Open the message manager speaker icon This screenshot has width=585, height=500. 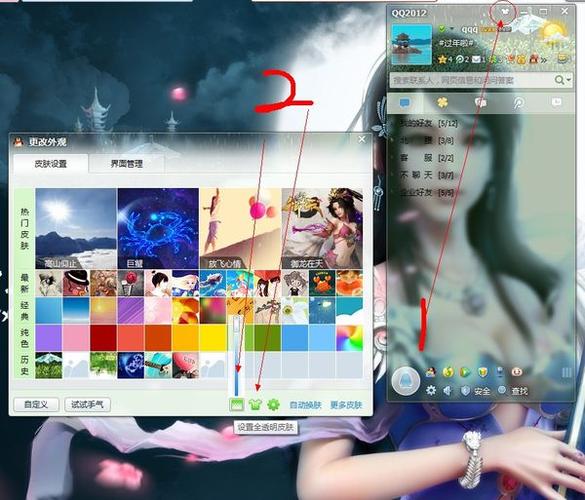[447, 390]
